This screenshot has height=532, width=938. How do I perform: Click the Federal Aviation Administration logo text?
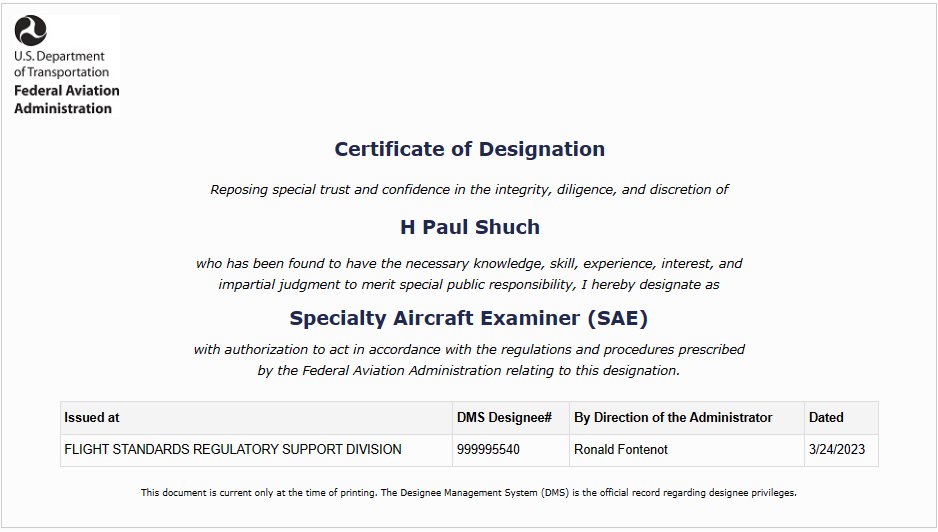(x=66, y=99)
